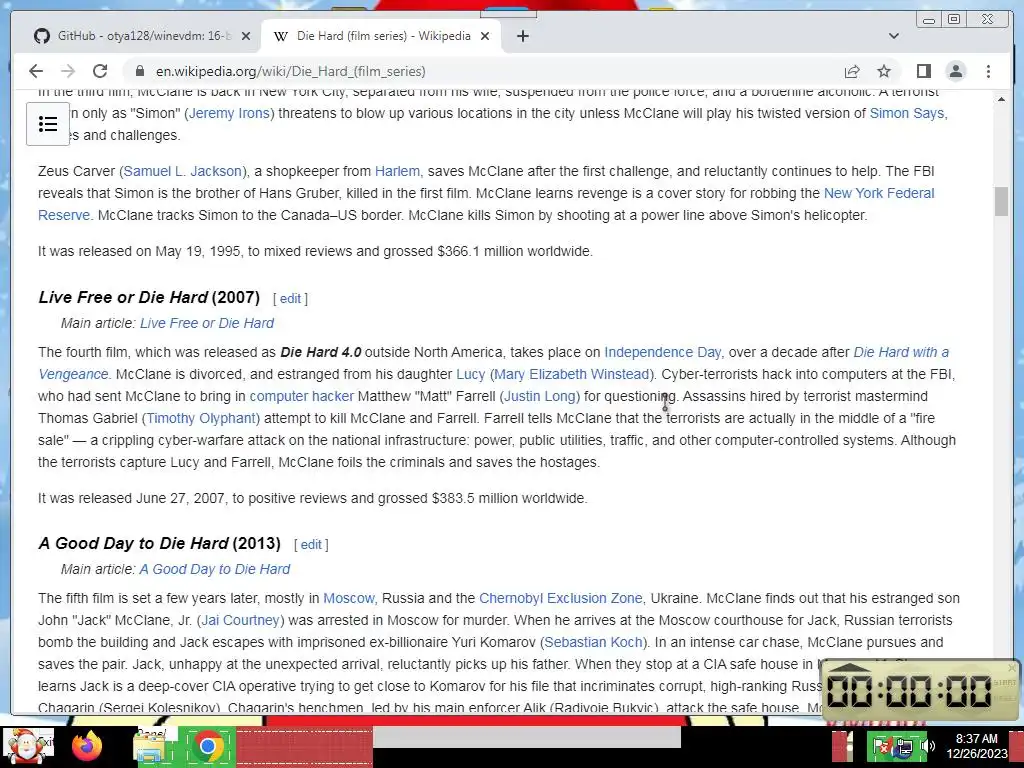Launch Firefox from the taskbar
The width and height of the screenshot is (1024, 768).
(87, 744)
